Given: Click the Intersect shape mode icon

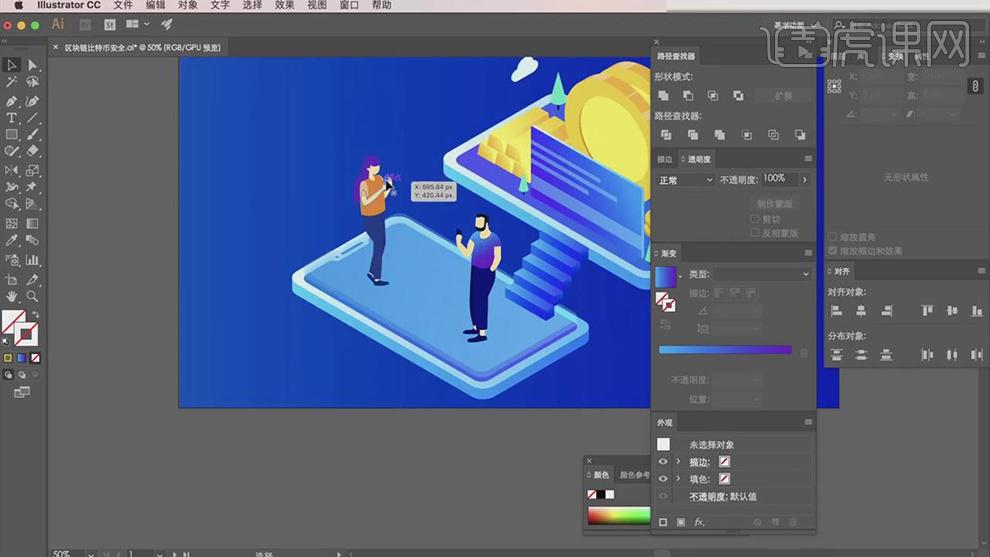Looking at the screenshot, I should [x=713, y=96].
